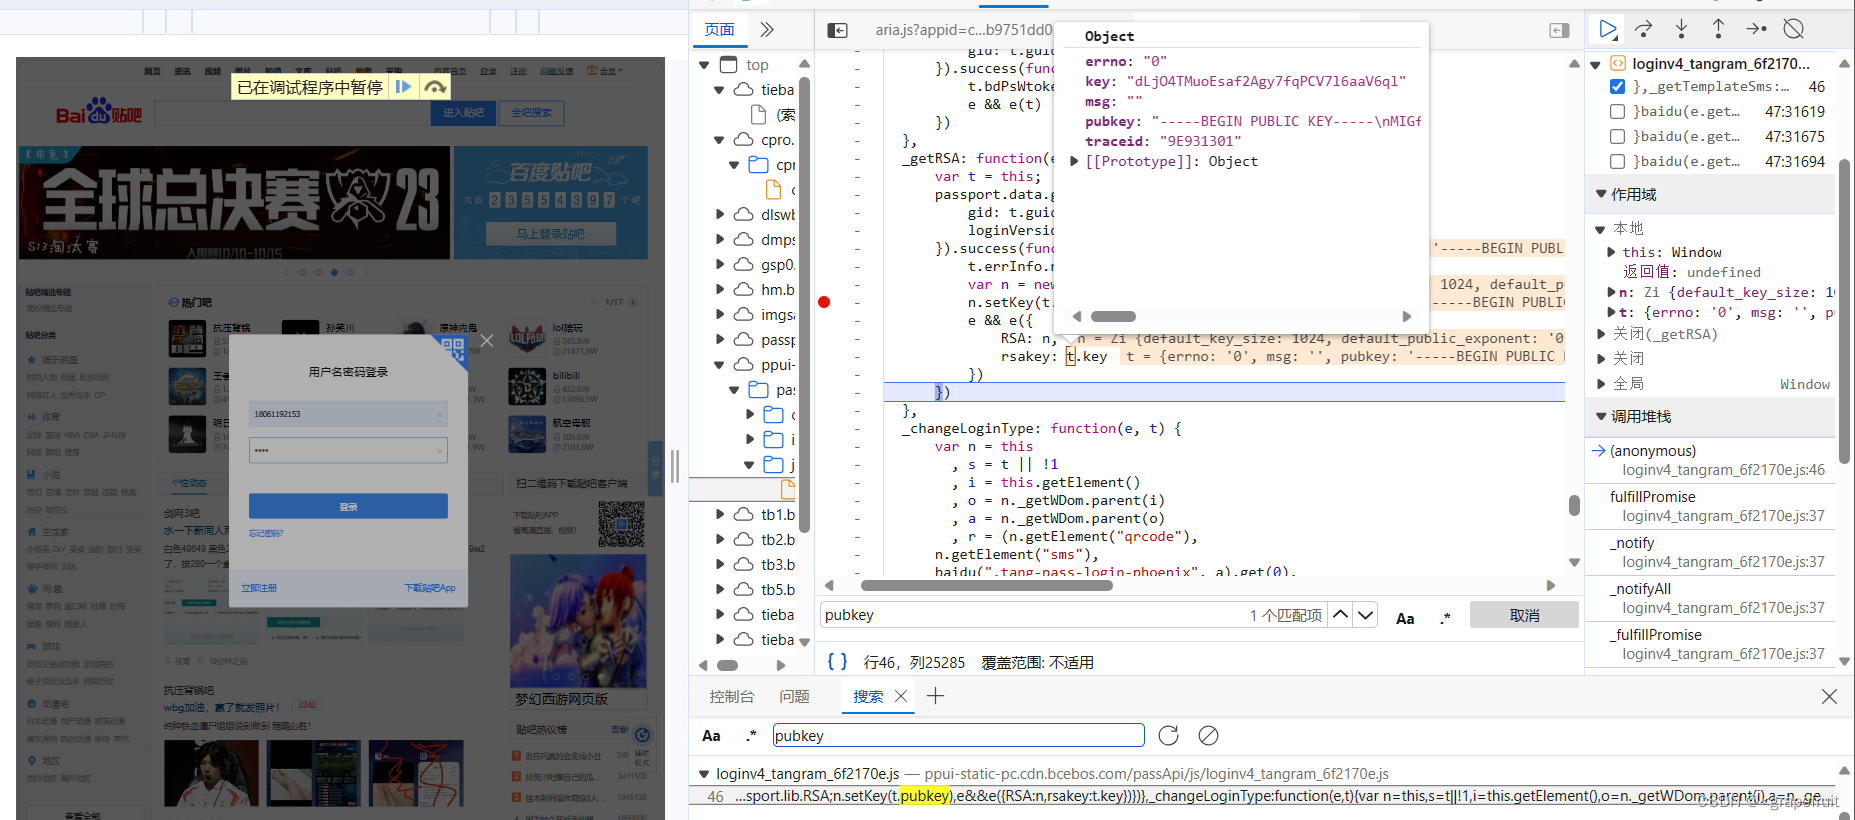Image resolution: width=1855 pixels, height=820 pixels.
Task: Refresh the search results icon
Action: point(1168,735)
